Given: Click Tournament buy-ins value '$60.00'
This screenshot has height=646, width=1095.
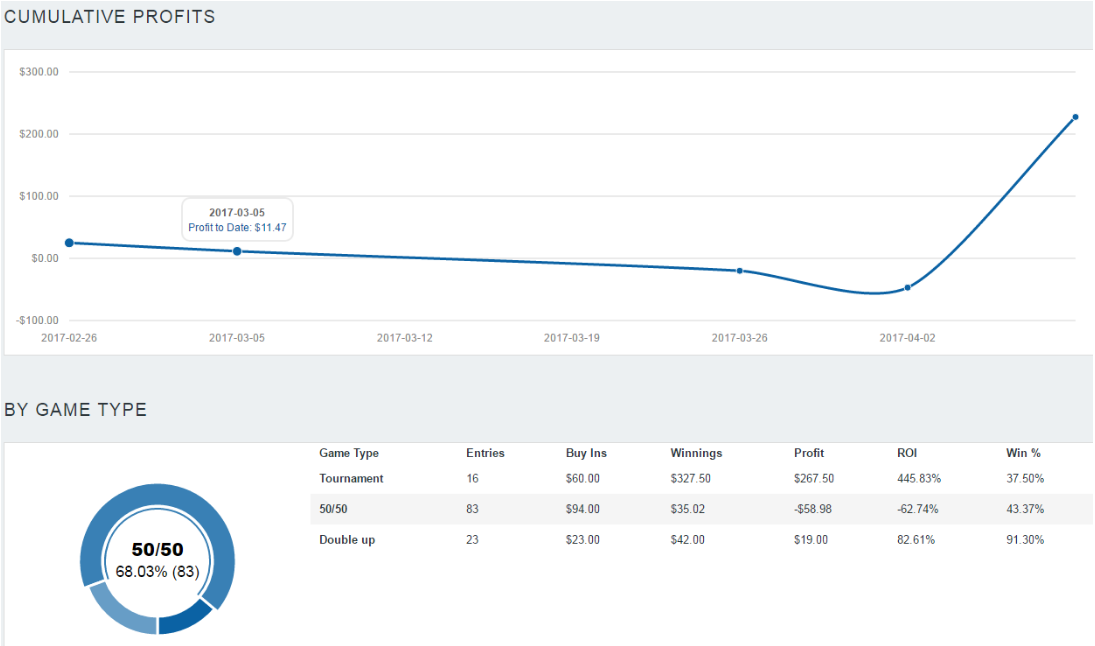Looking at the screenshot, I should pos(583,478).
